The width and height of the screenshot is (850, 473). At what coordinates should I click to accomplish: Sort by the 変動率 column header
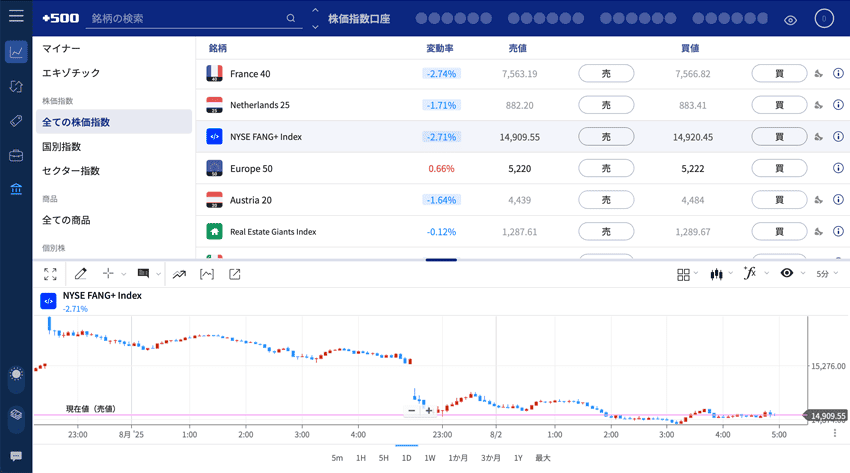pos(440,48)
